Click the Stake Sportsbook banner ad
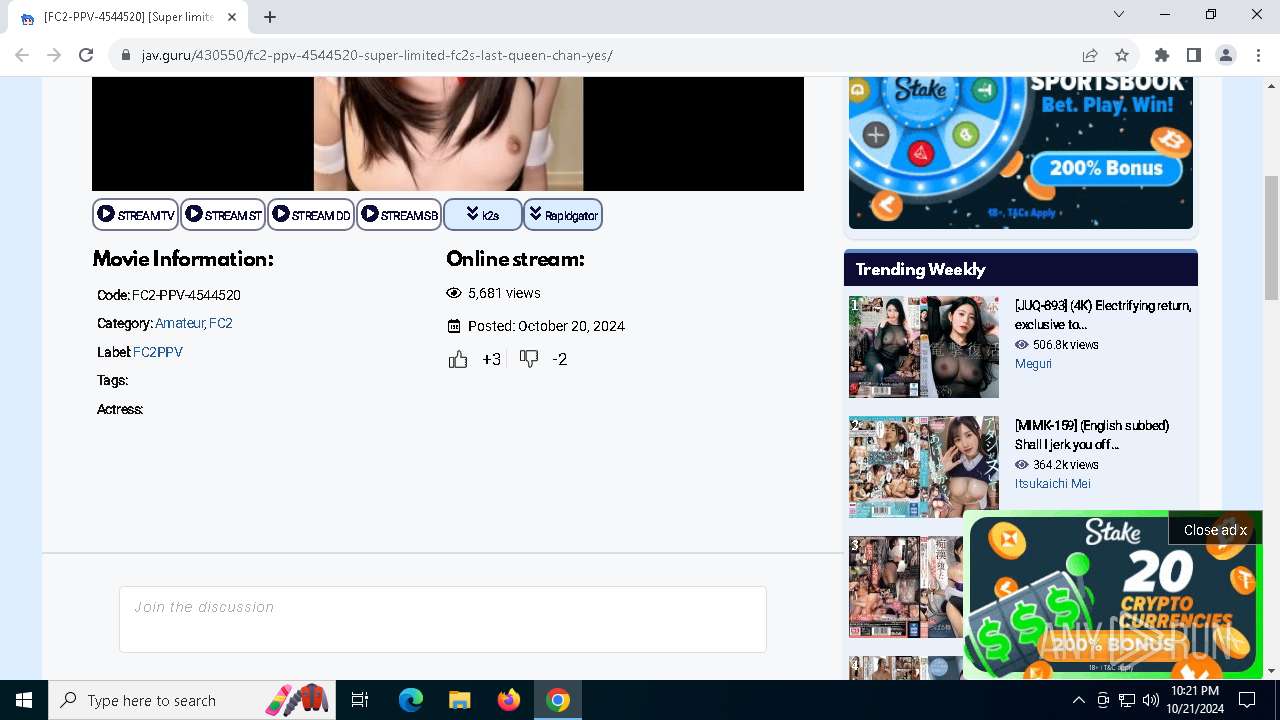 tap(1021, 152)
